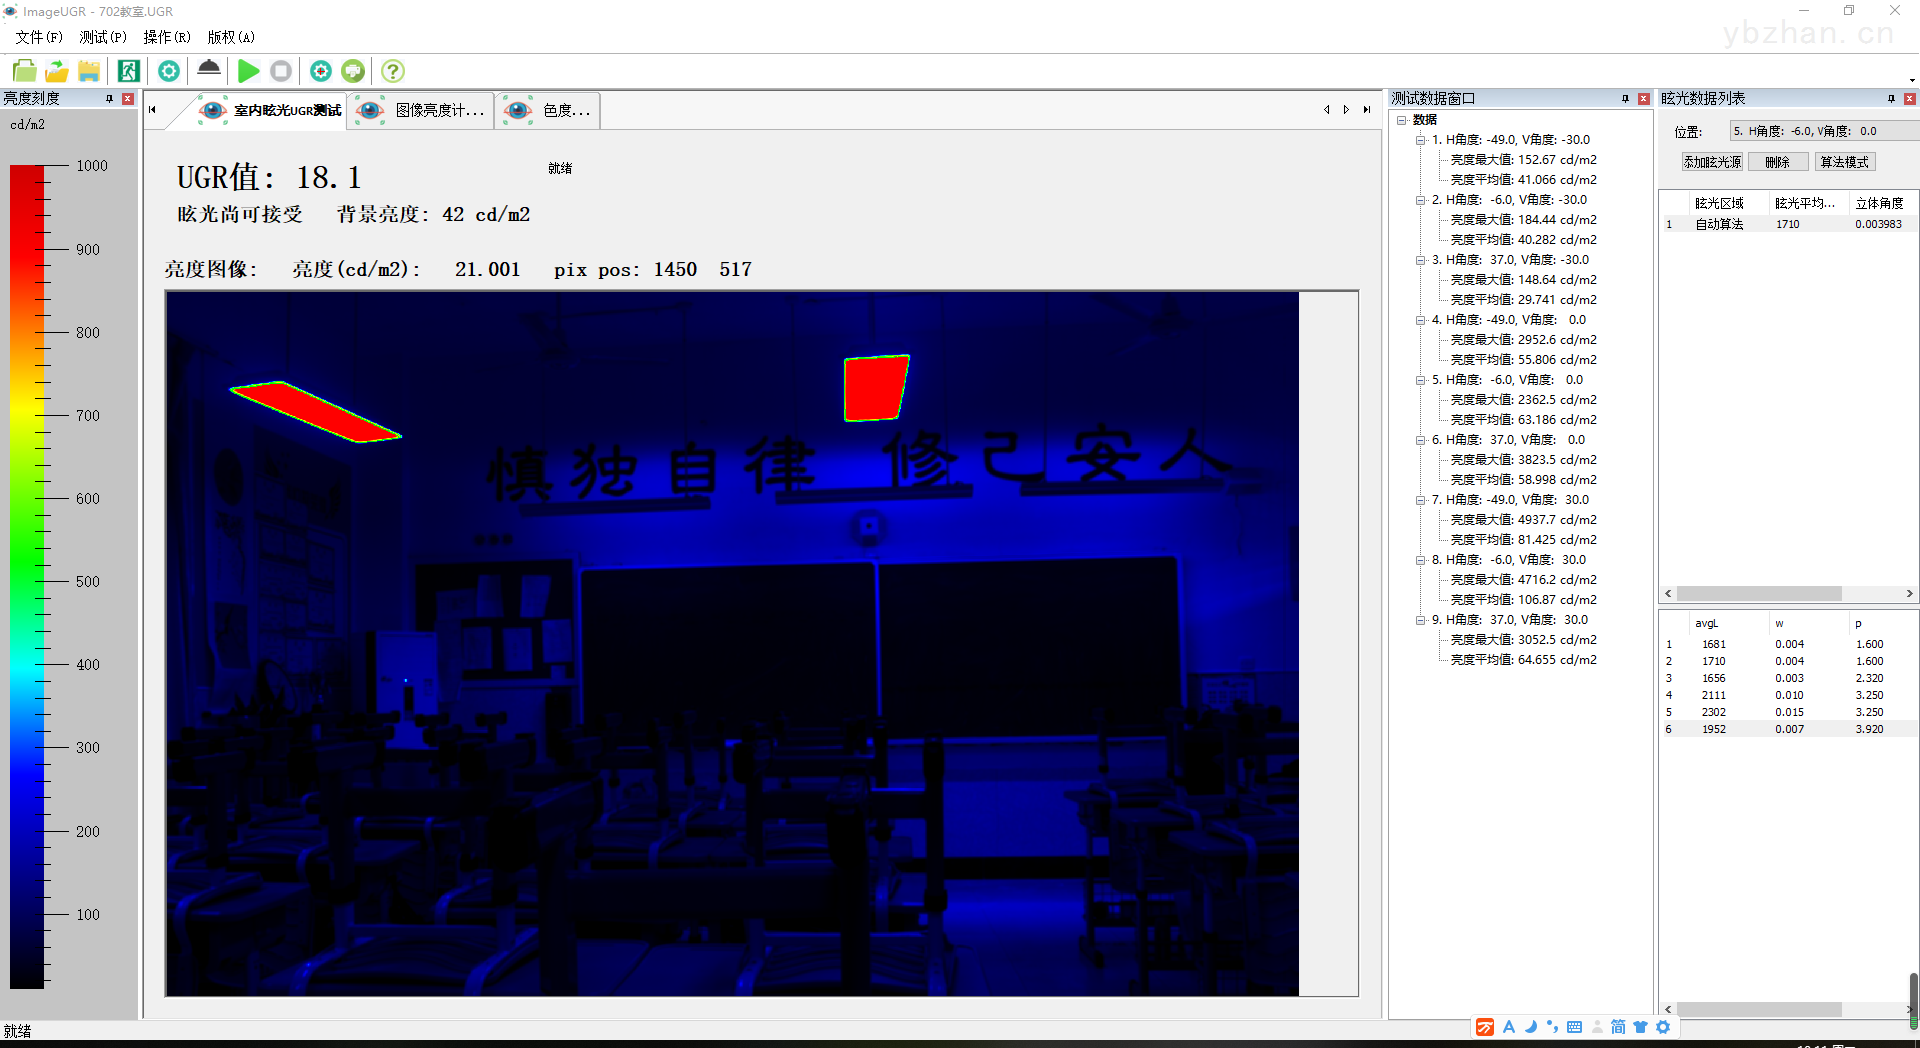The width and height of the screenshot is (1920, 1048).
Task: Open help with the question mark icon
Action: pyautogui.click(x=393, y=71)
